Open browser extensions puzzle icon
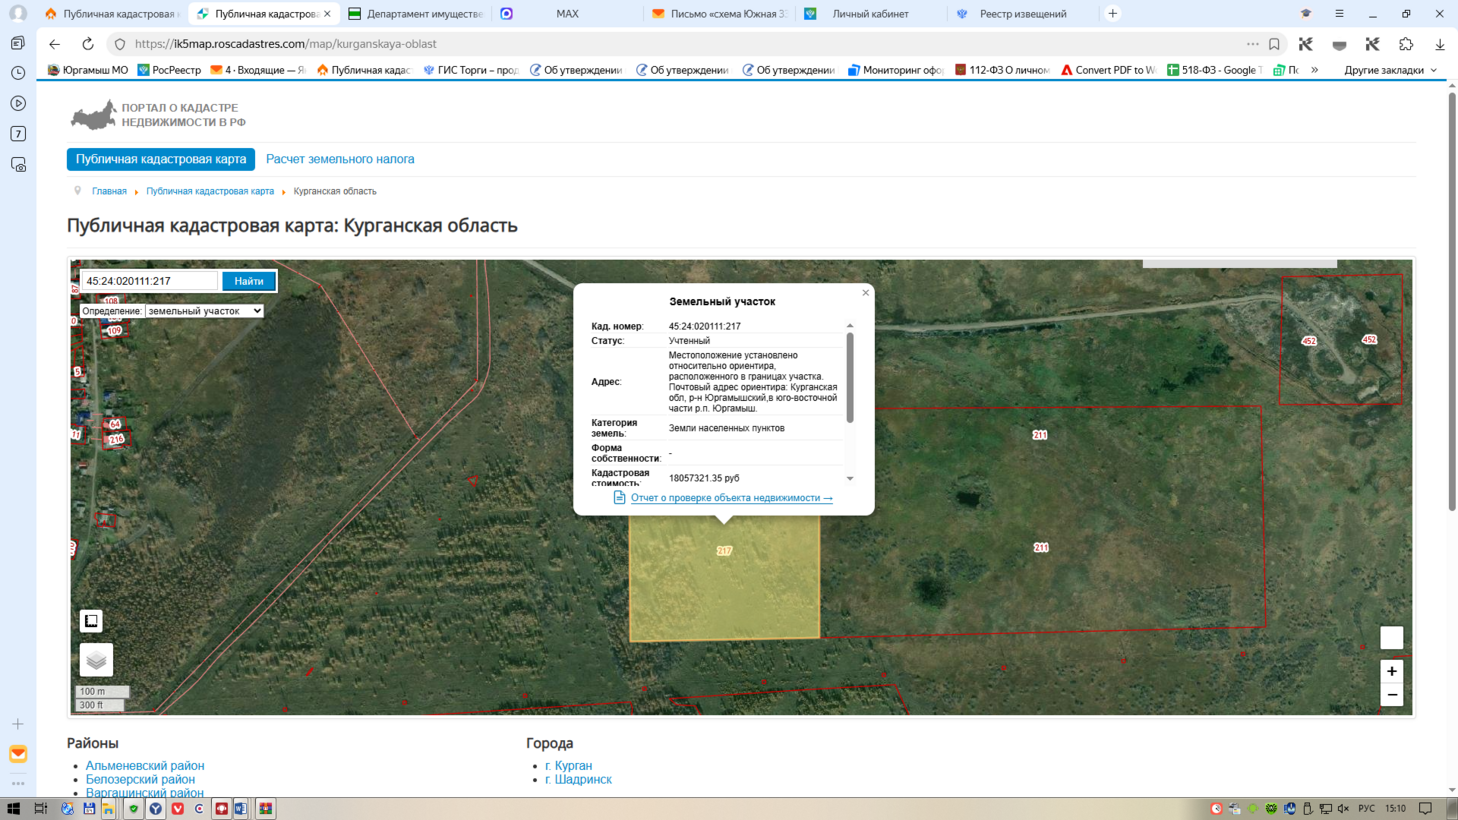 pyautogui.click(x=1406, y=44)
